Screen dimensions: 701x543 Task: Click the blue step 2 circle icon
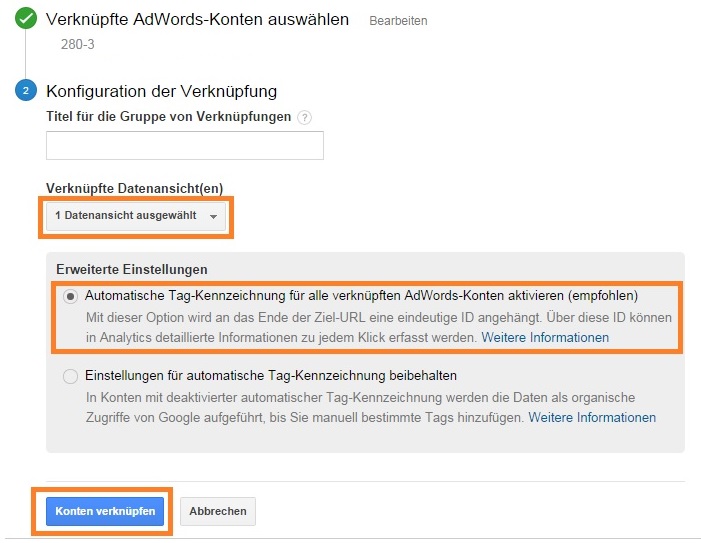pos(26,90)
